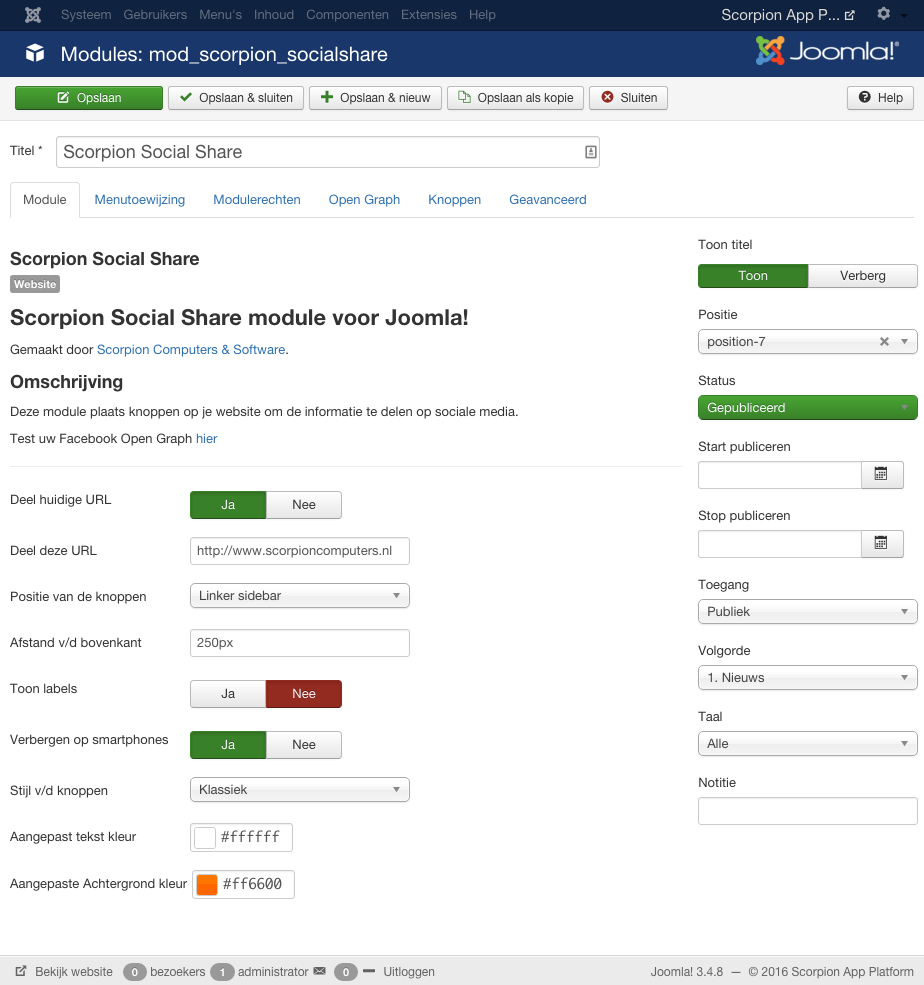Click the Afstand v/d bovenkant input field

(x=299, y=643)
